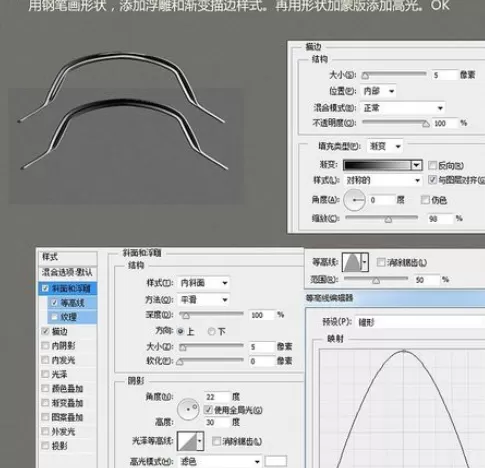Open the 高光模式 dropdown showing 滤色
485x468 pixels.
tap(220, 462)
